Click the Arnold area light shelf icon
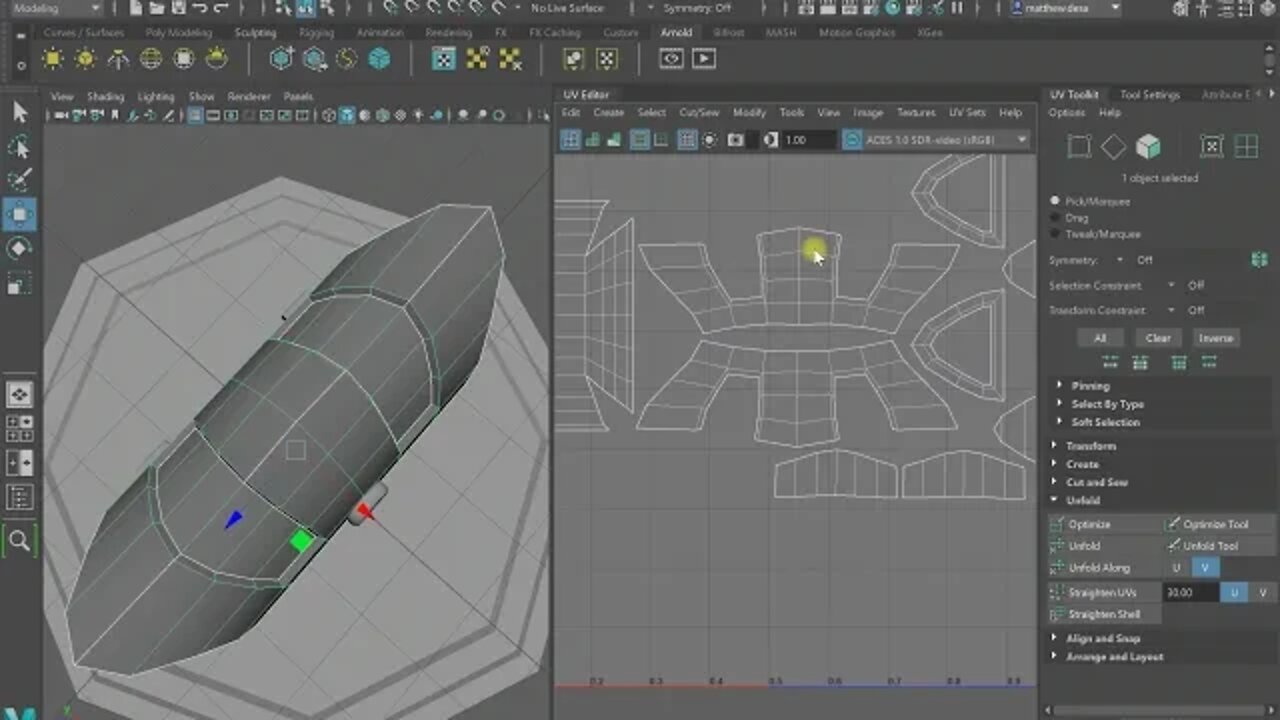The width and height of the screenshot is (1280, 720). (53, 59)
